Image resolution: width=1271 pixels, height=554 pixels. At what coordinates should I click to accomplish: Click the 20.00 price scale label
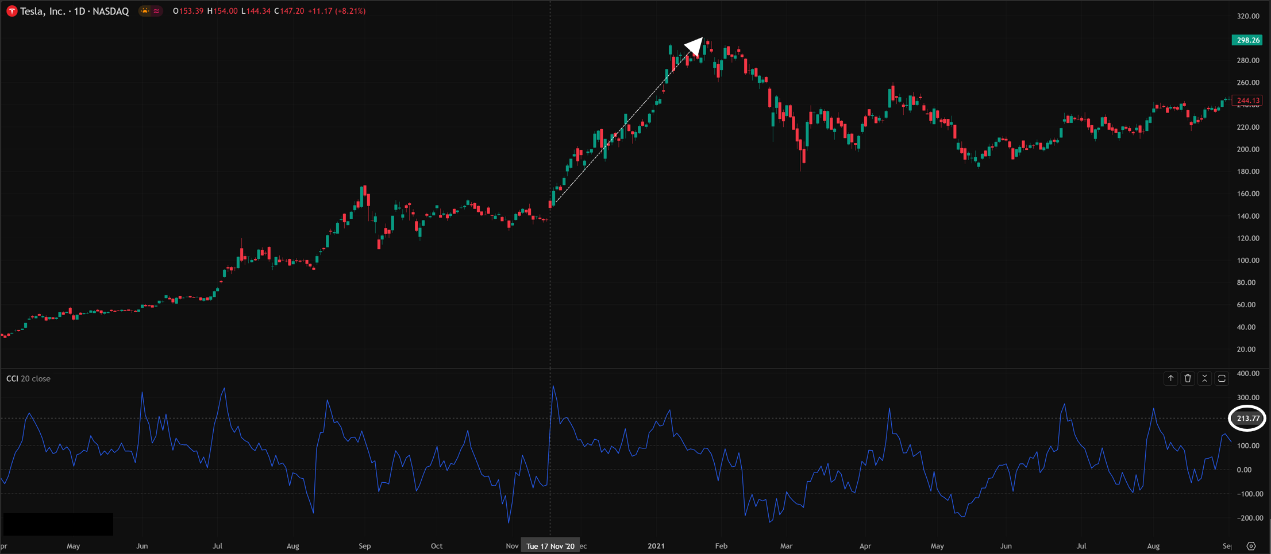point(1246,349)
